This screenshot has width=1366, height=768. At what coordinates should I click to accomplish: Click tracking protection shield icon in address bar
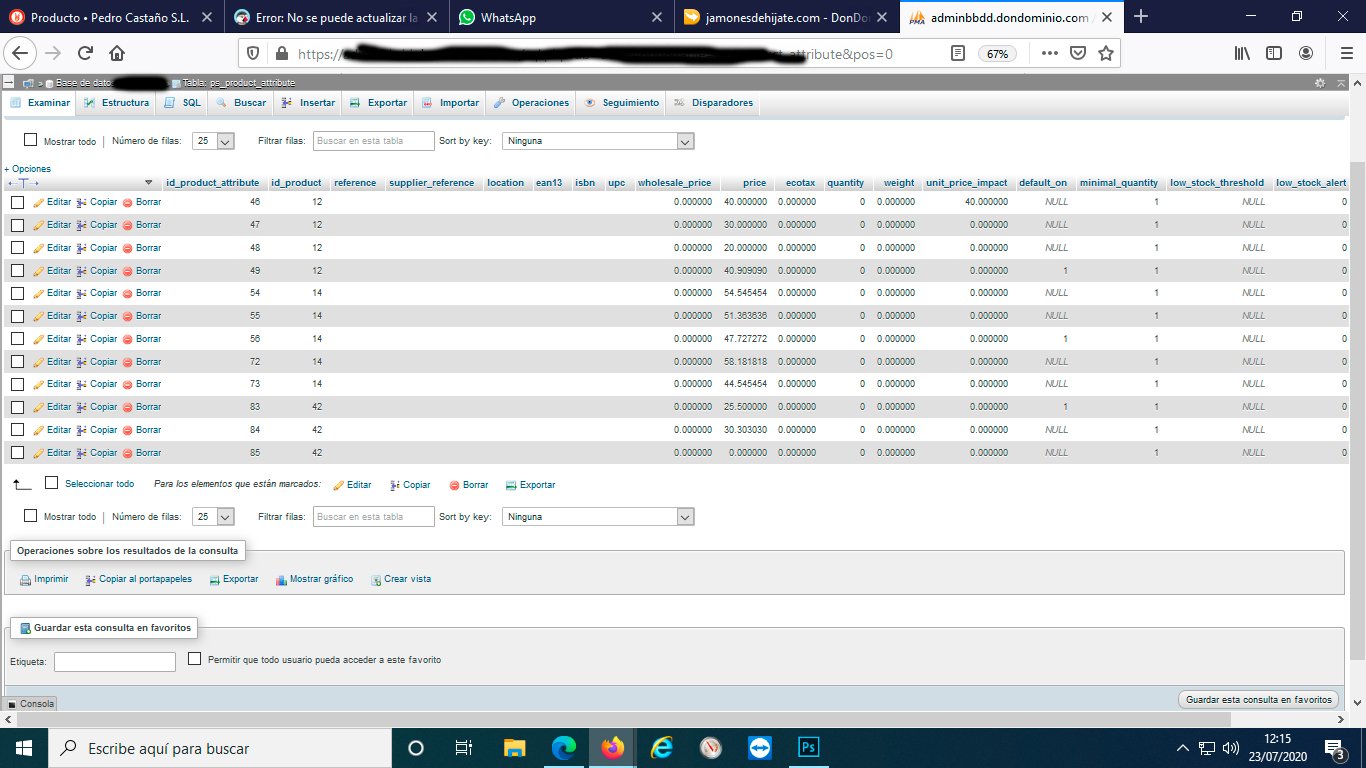(252, 53)
